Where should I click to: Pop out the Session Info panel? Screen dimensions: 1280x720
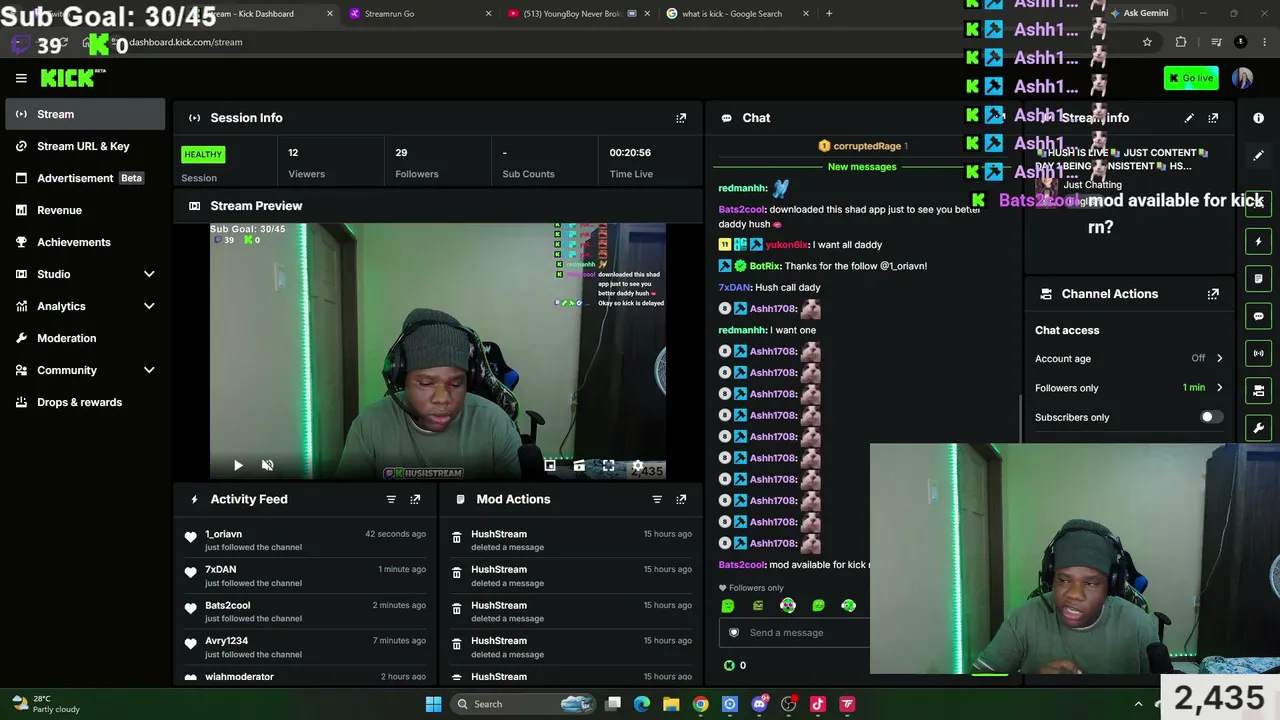pyautogui.click(x=681, y=118)
